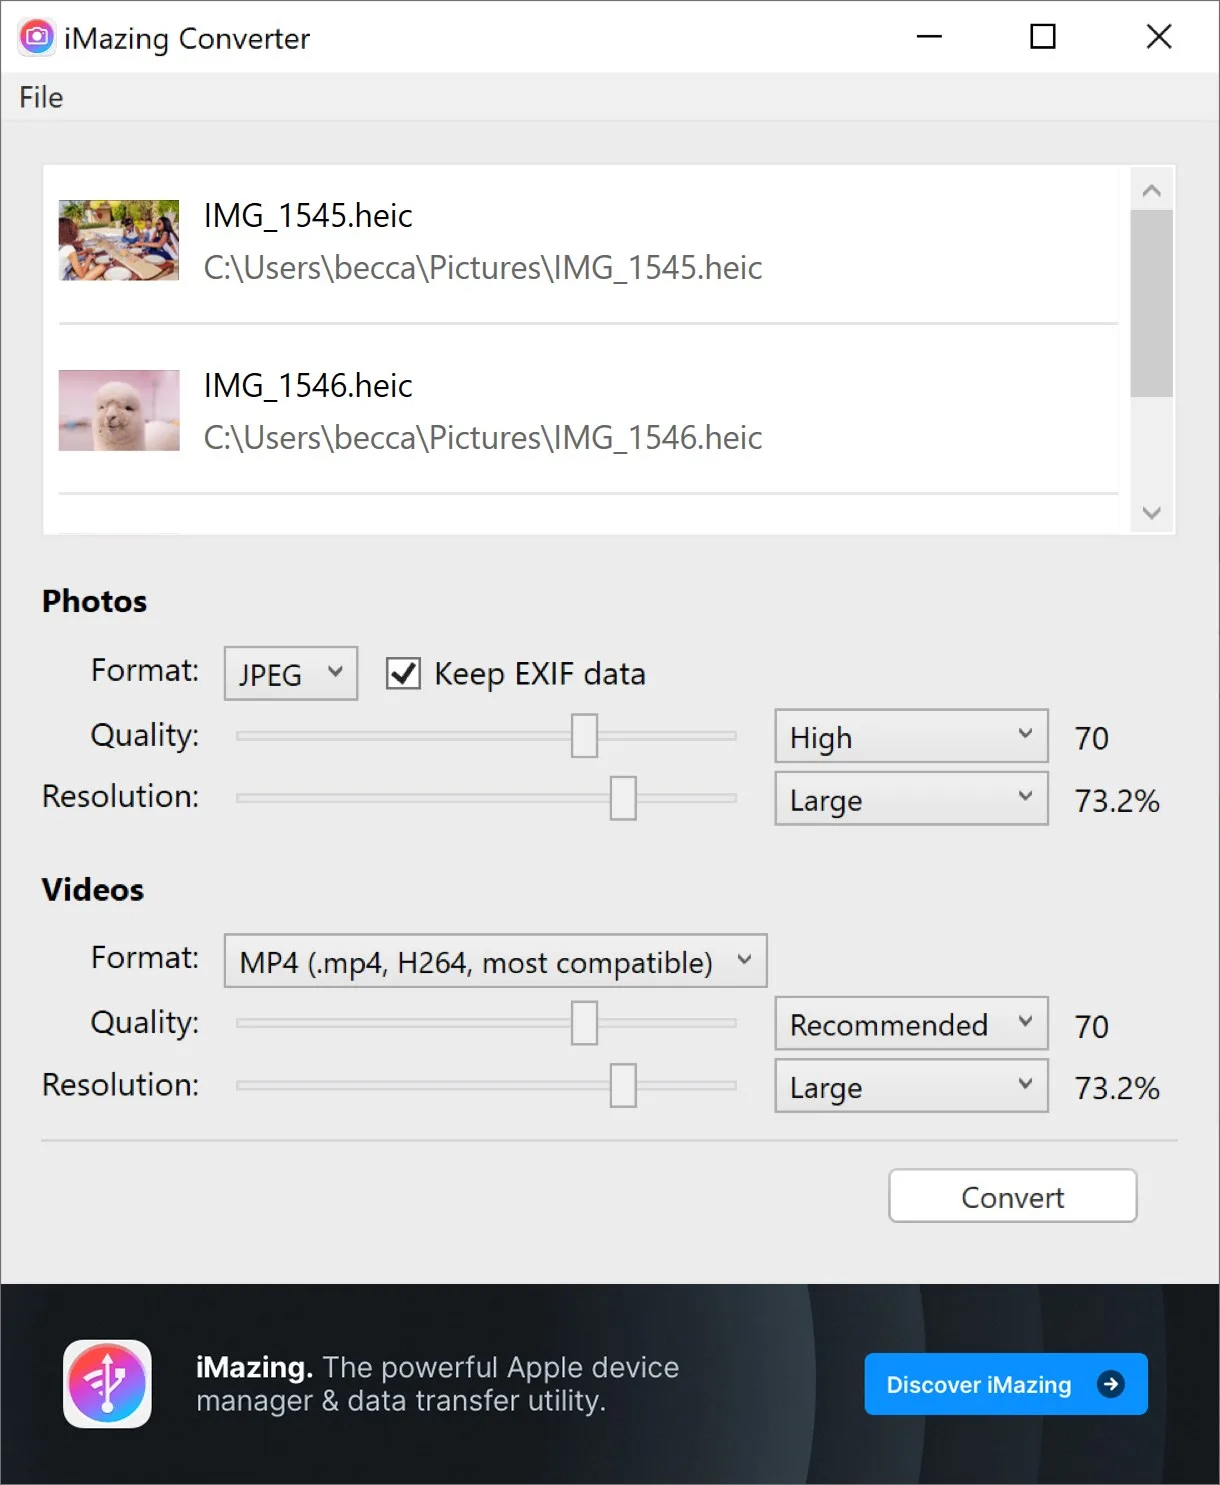
Task: Click path C:\Users\becca\Pictures\IMG_1546.heic
Action: [x=483, y=438]
